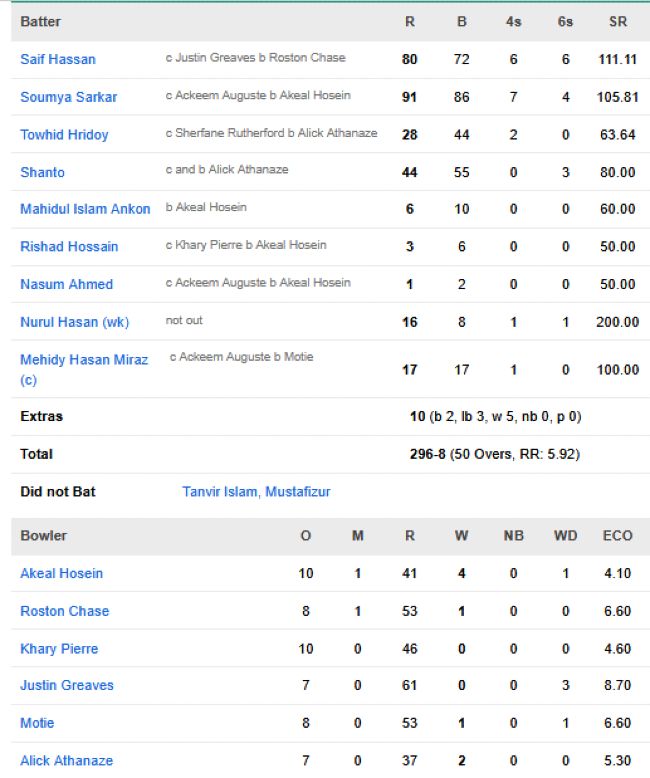Click Tanvir Islam in Did not Bat
Viewport: 650px width, 778px height.
point(219,492)
